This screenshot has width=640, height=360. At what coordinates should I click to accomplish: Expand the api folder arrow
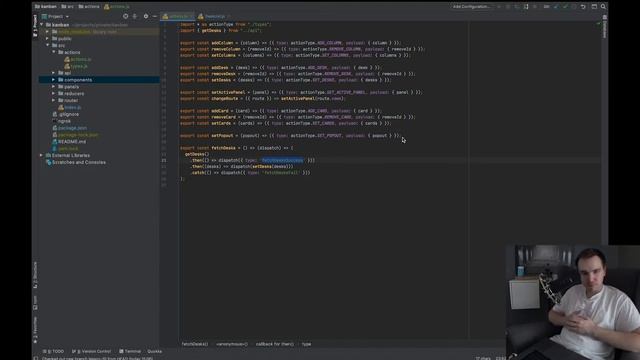click(x=53, y=73)
